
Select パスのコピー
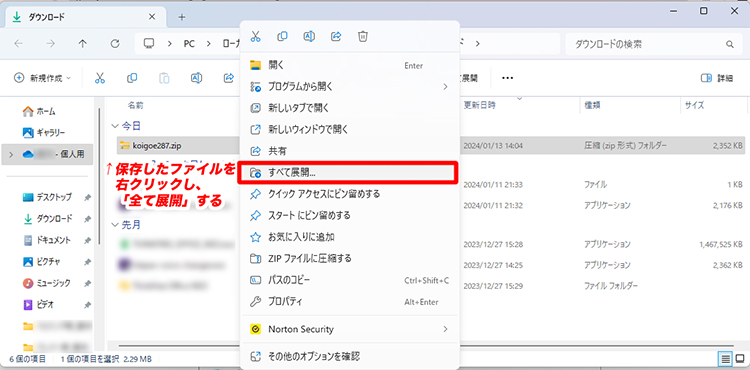(350, 280)
